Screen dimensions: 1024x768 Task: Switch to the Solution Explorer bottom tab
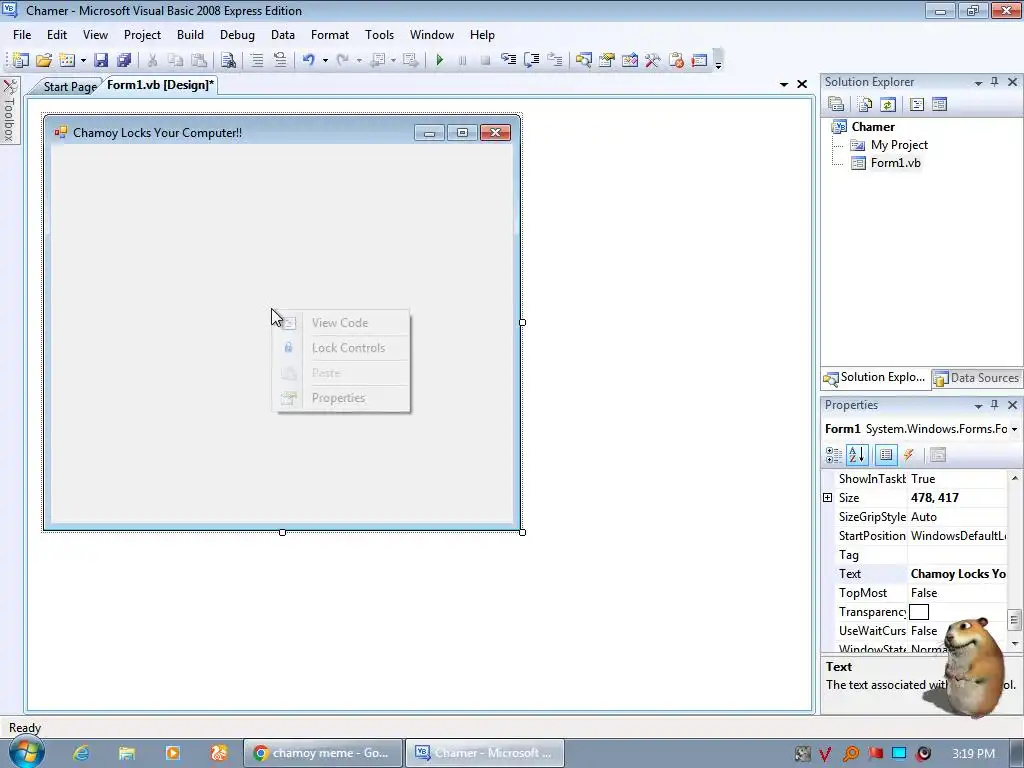tap(875, 377)
